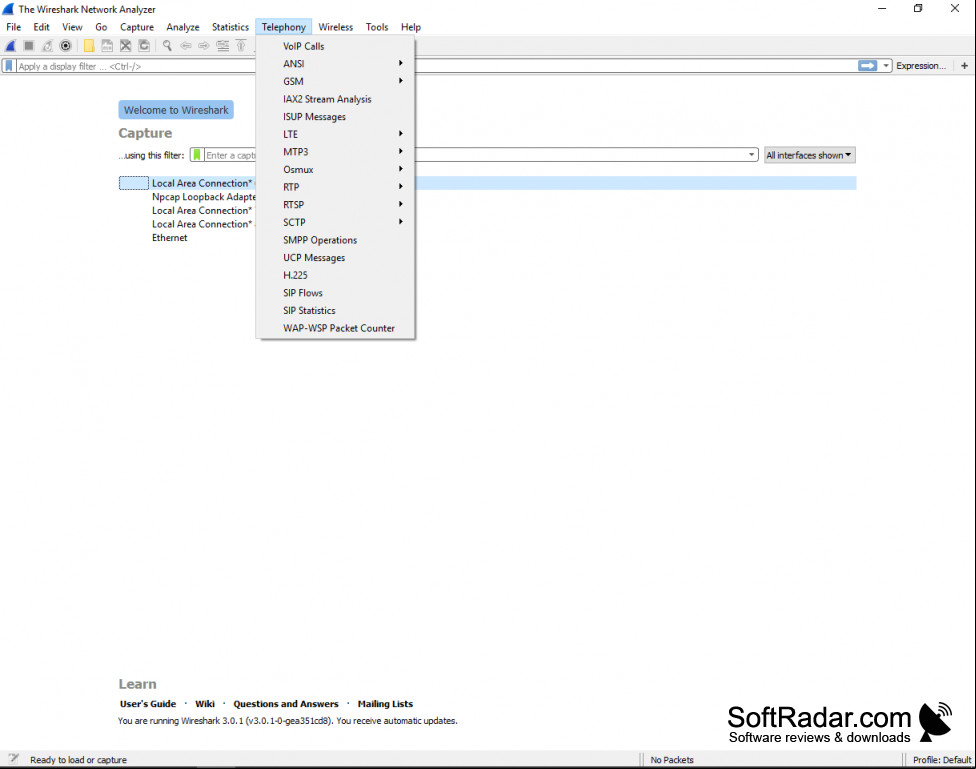Image resolution: width=976 pixels, height=769 pixels.
Task: Click the plus icon to add filter button
Action: tap(964, 66)
